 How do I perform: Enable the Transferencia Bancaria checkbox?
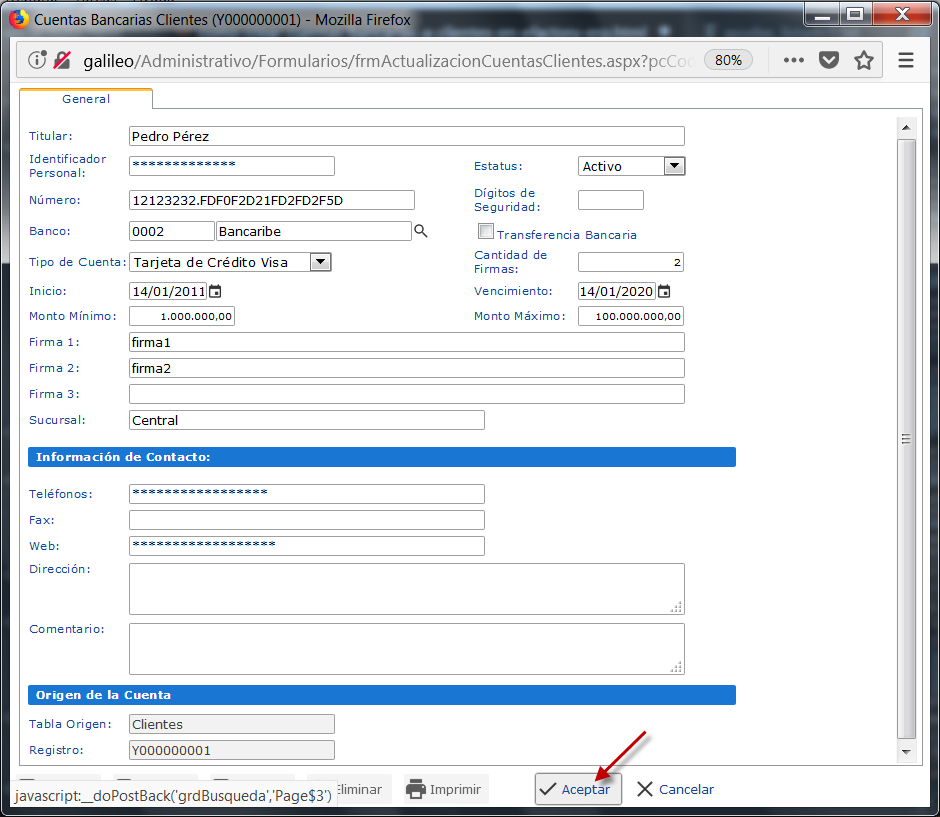point(486,232)
